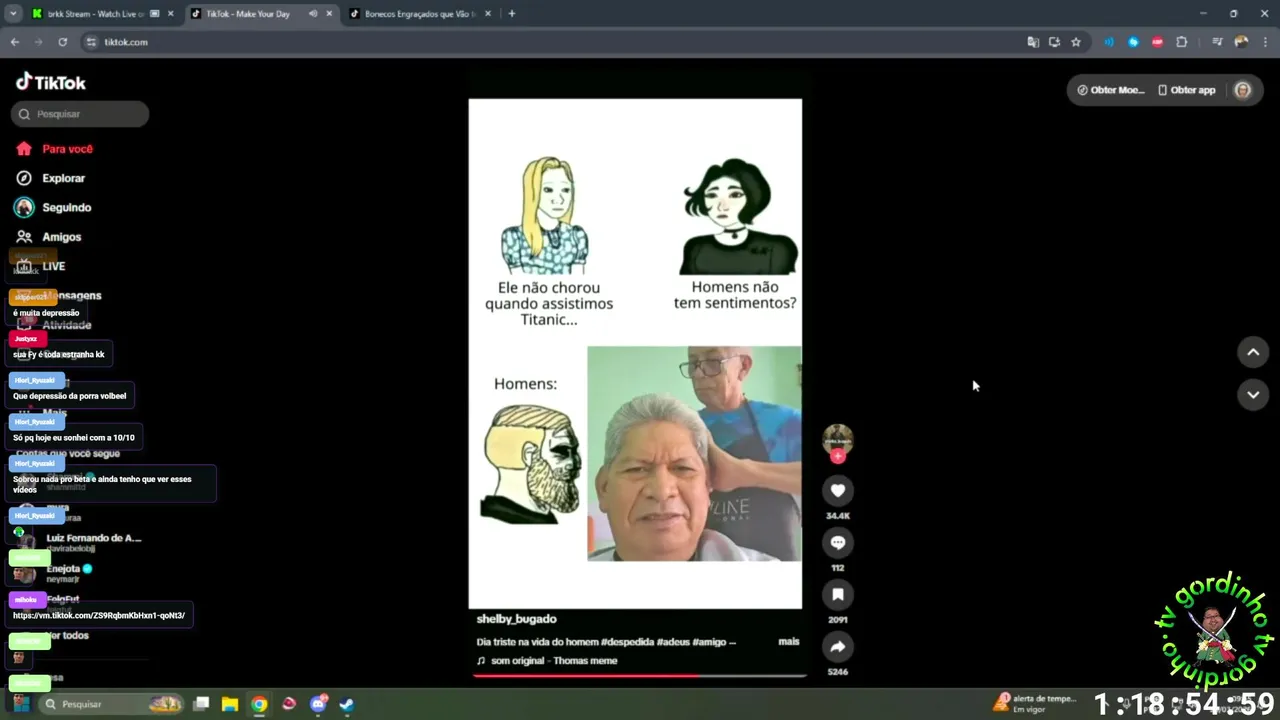Follow shelby_bugado via plus badge
The height and width of the screenshot is (720, 1280).
pyautogui.click(x=838, y=456)
